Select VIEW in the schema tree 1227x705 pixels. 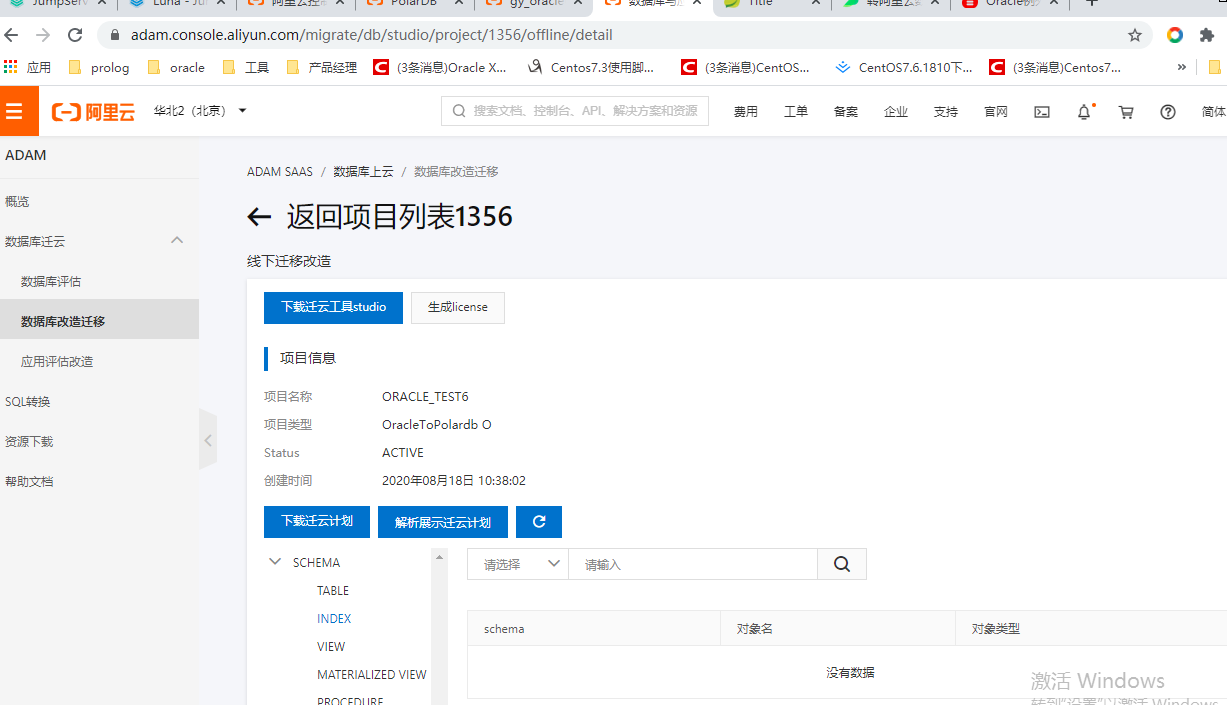pos(331,647)
